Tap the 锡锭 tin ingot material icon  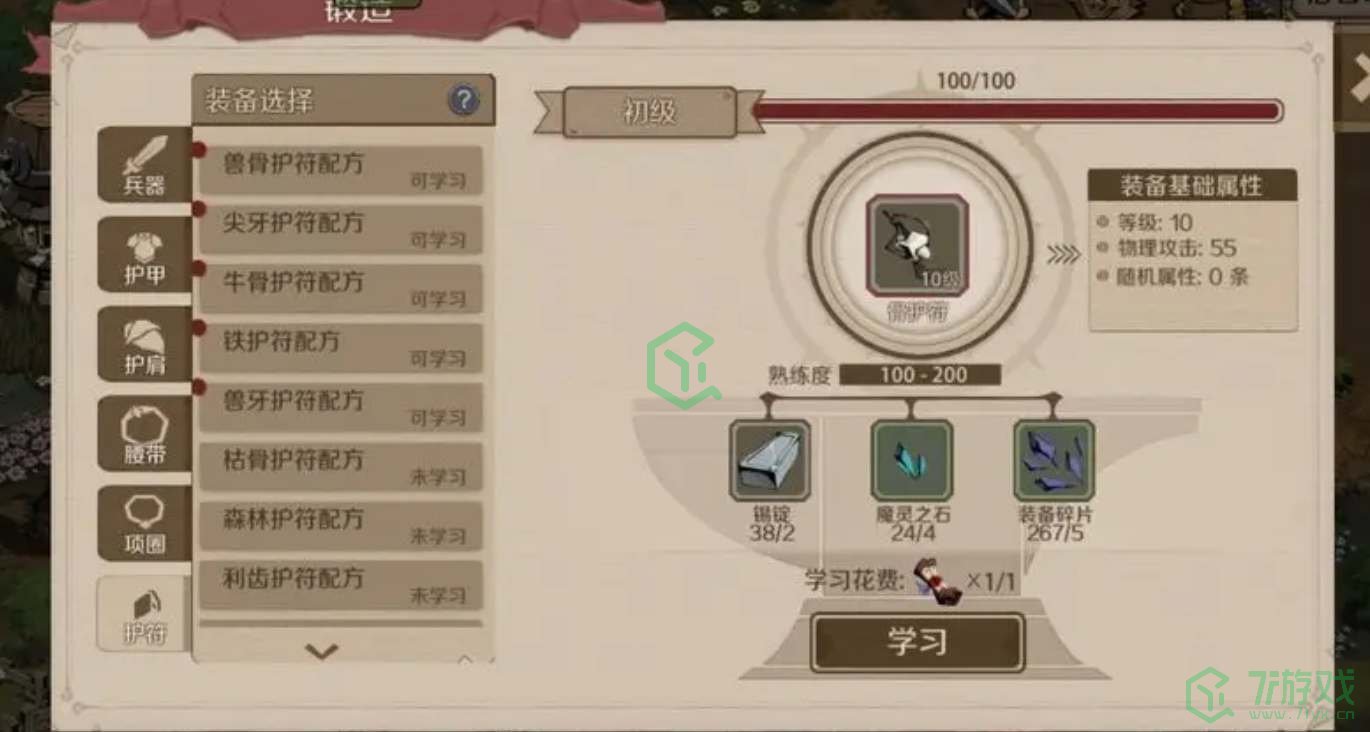tap(770, 460)
